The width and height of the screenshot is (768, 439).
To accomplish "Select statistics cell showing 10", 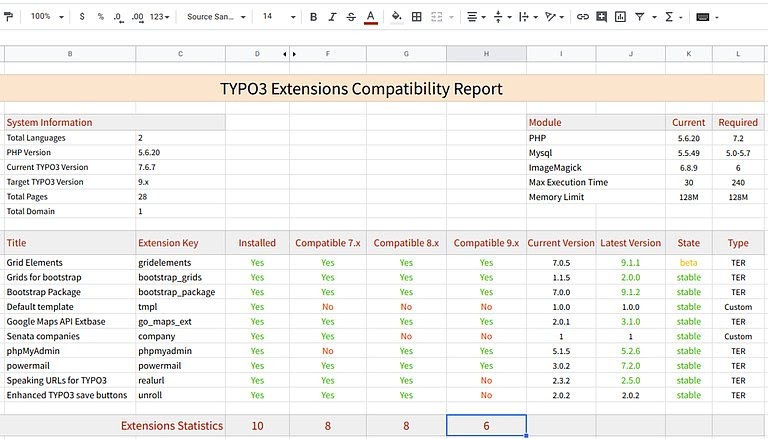I will (257, 426).
